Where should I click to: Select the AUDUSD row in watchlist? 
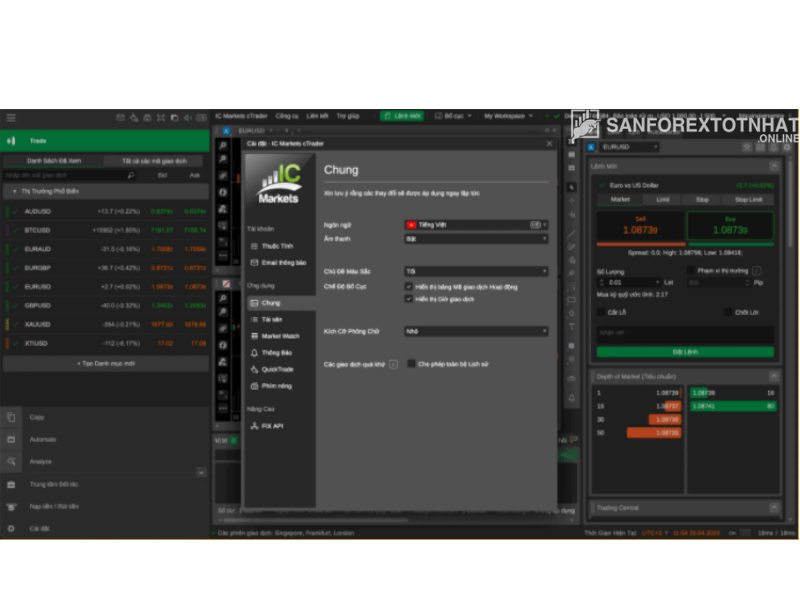click(x=105, y=211)
